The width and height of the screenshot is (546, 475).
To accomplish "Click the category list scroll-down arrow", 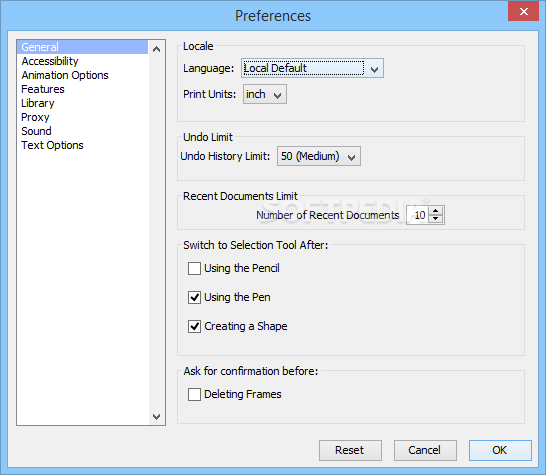I will (156, 416).
